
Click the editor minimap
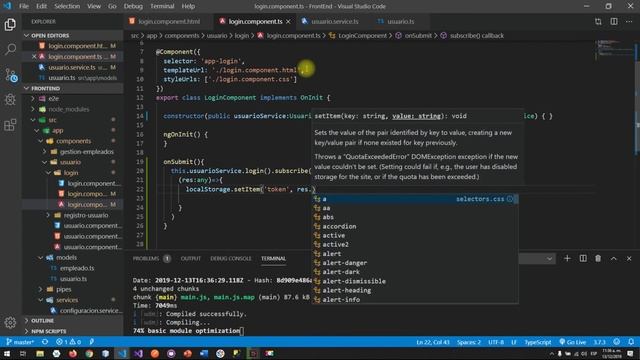(614, 50)
